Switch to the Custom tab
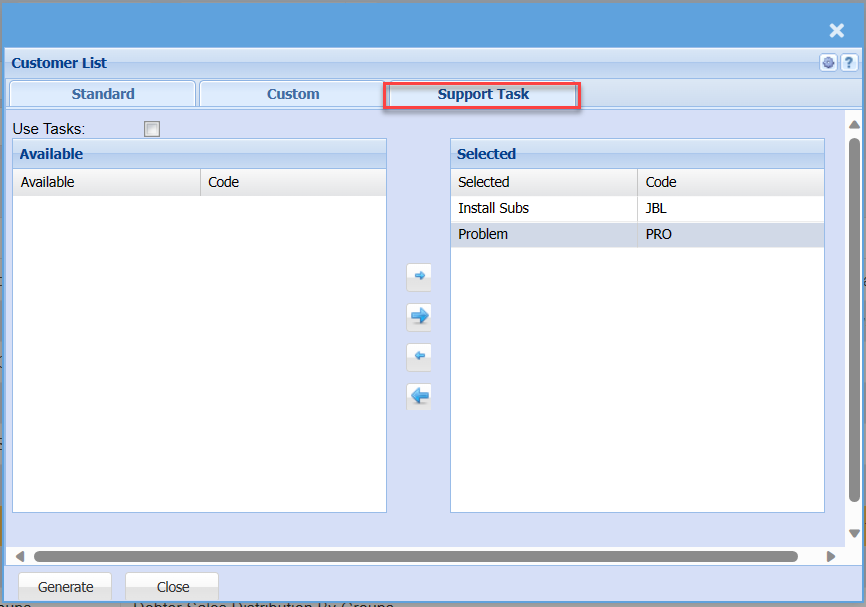This screenshot has height=607, width=866. (x=293, y=94)
